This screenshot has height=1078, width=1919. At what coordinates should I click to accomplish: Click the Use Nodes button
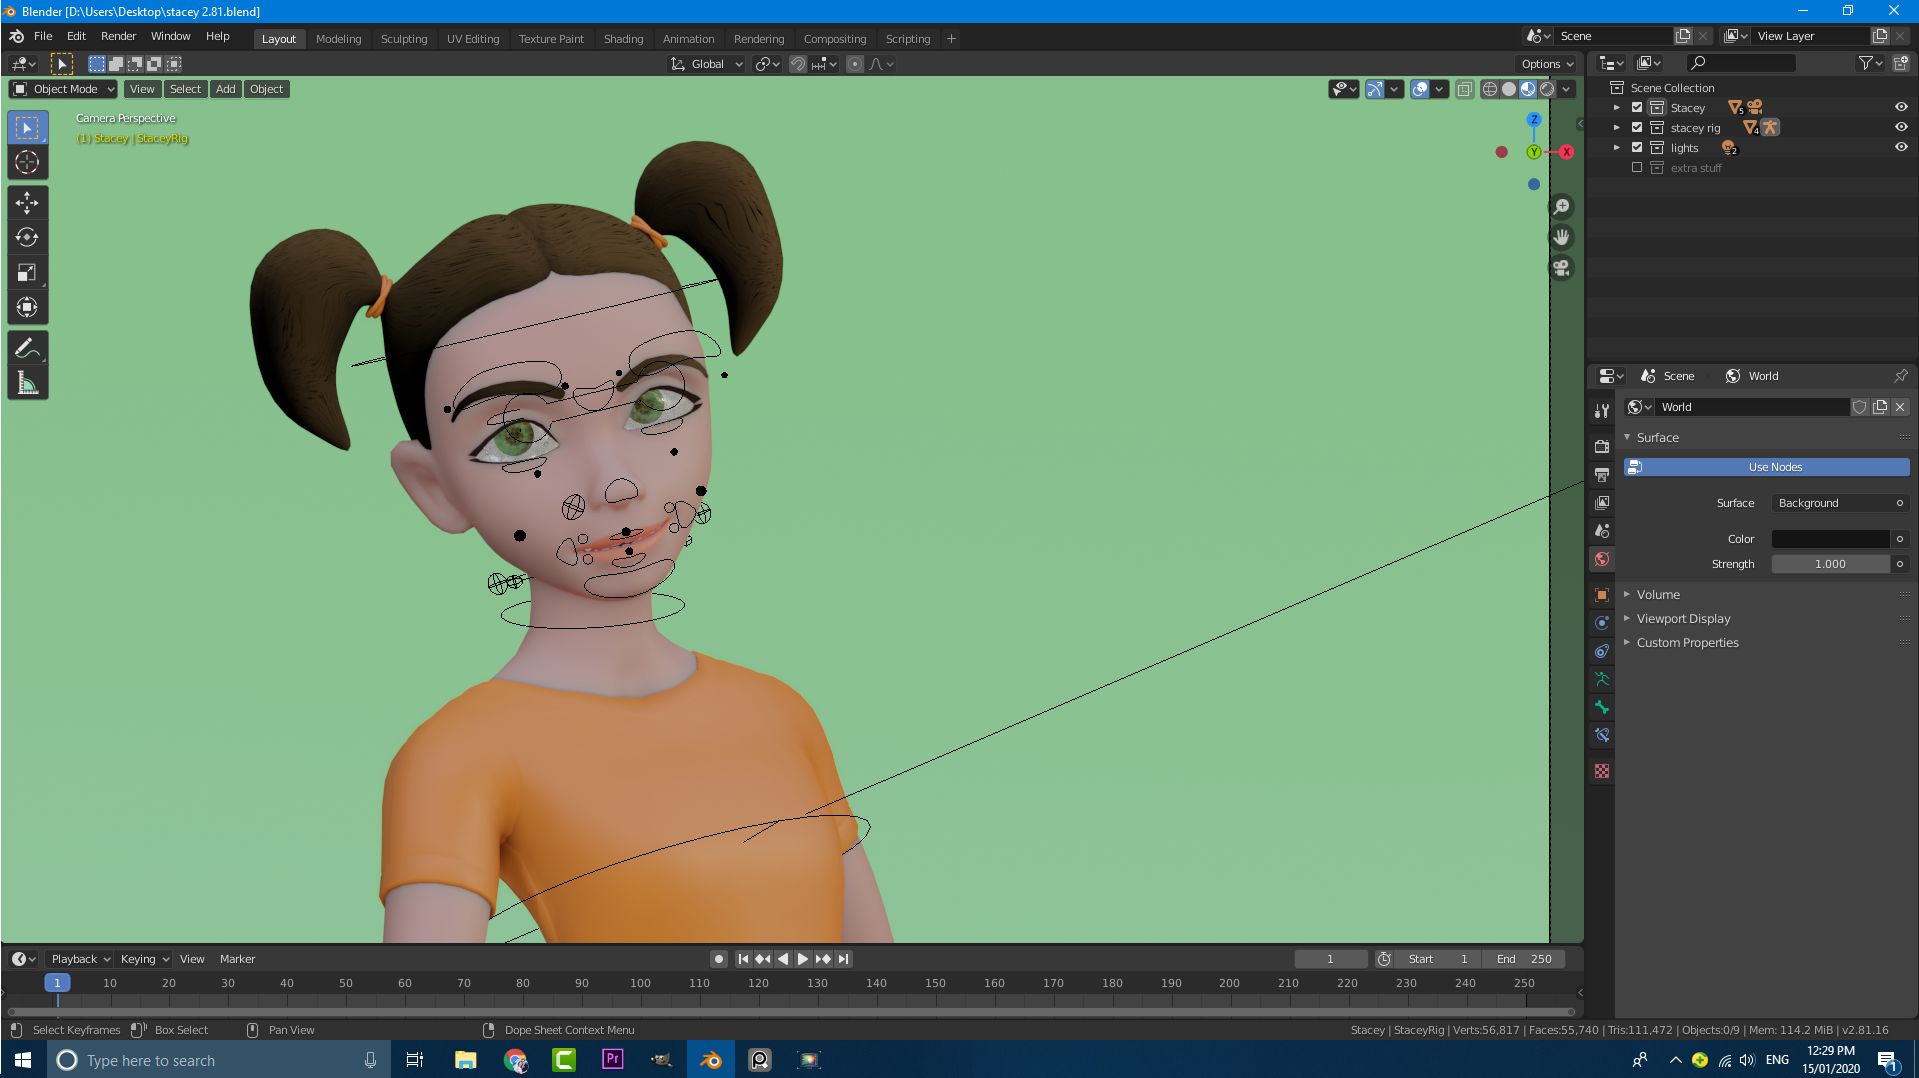(x=1774, y=466)
